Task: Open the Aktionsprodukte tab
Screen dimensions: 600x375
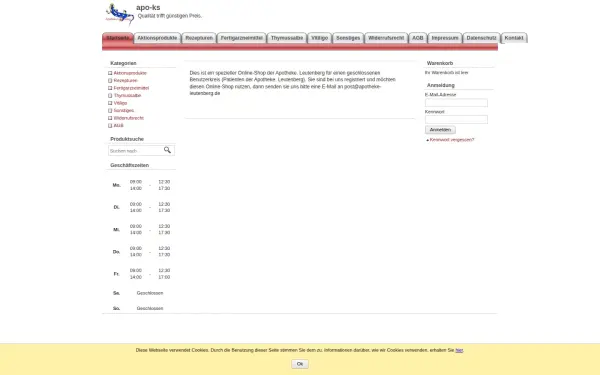Action: click(x=157, y=38)
